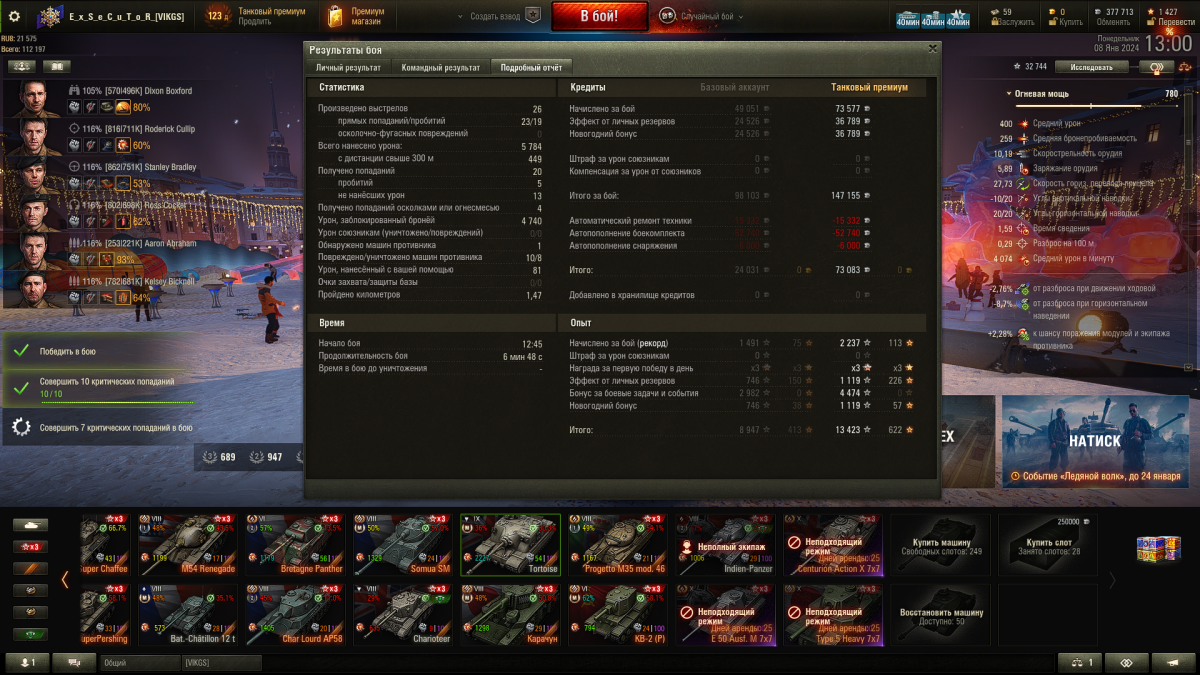Open the 689 rating badge counter
This screenshot has width=1200, height=675.
(219, 457)
